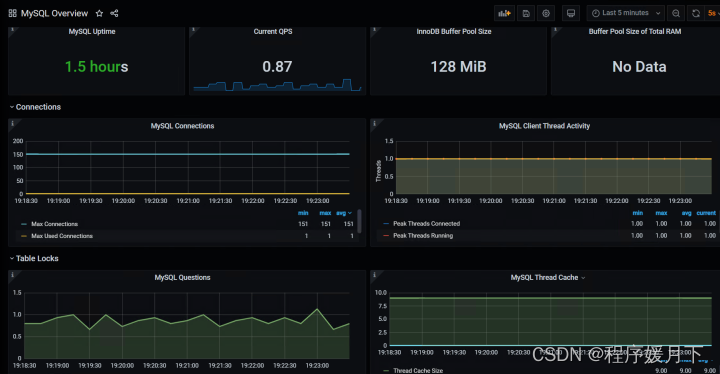Toggle the Max Connections legend series
The height and width of the screenshot is (374, 720).
(55, 224)
